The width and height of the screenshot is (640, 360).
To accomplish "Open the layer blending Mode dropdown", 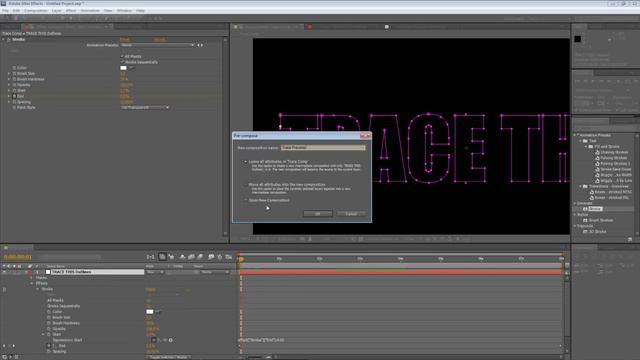I will tap(155, 272).
